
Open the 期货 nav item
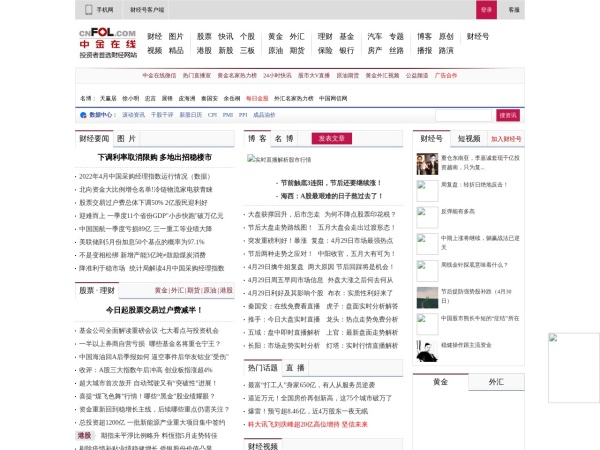tap(297, 51)
